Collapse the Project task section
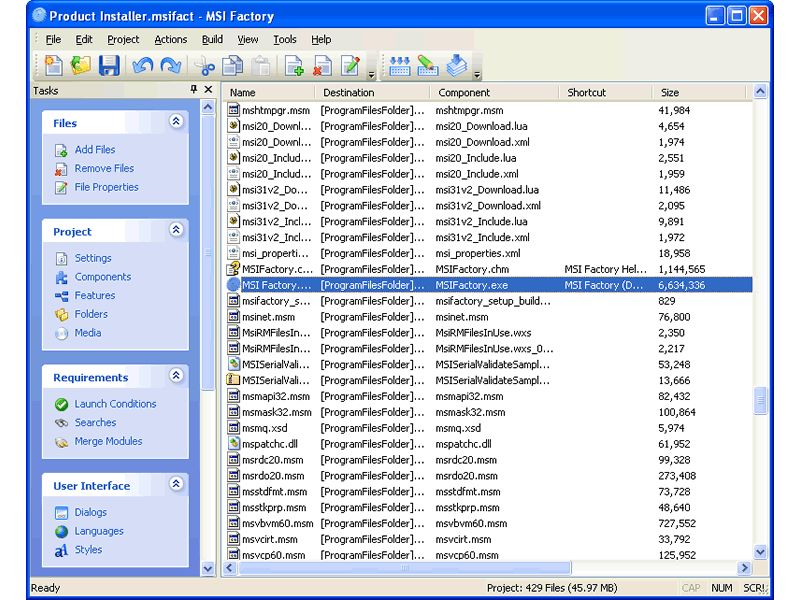800x600 pixels. click(x=176, y=230)
